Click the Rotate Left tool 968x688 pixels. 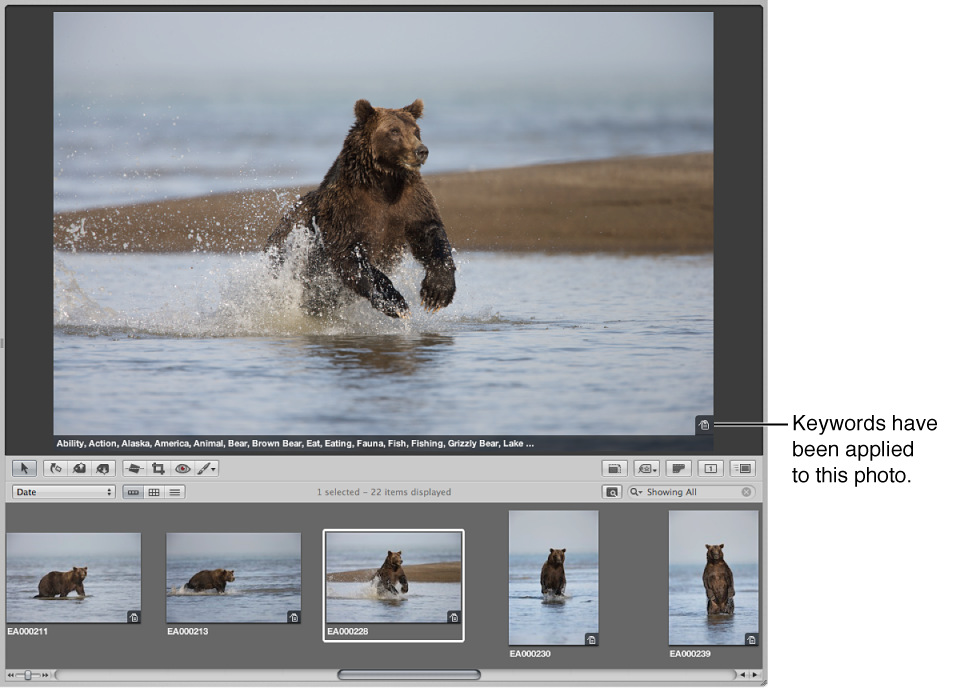[x=56, y=468]
